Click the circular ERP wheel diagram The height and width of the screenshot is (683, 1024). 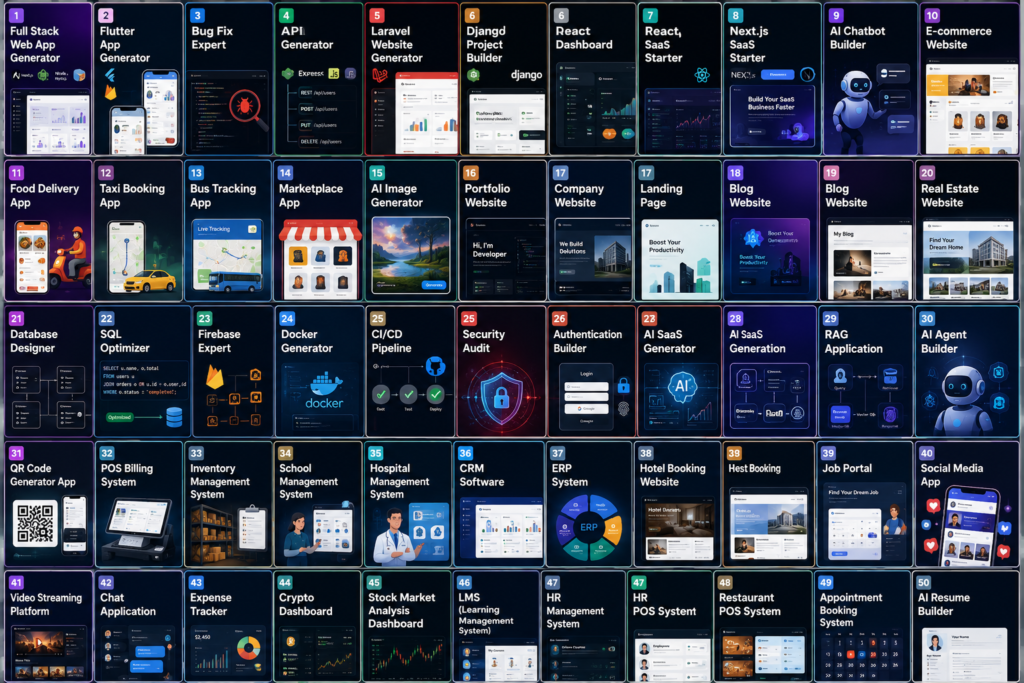pos(589,527)
